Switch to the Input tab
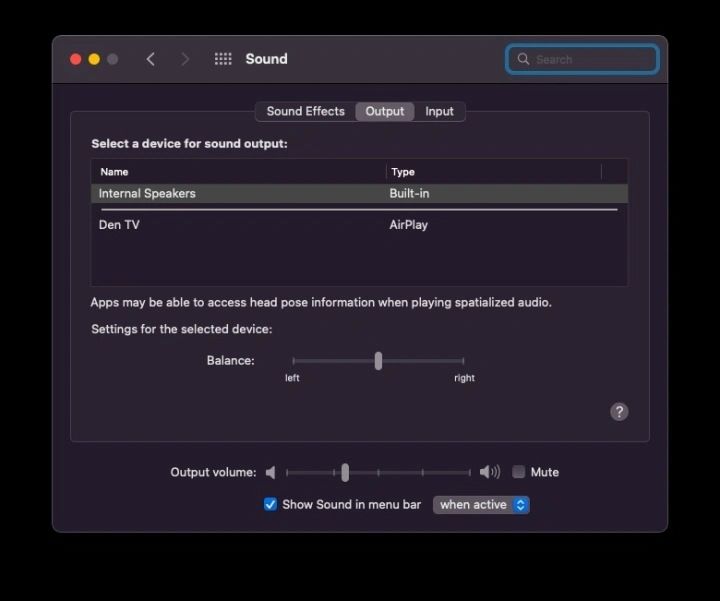 click(439, 111)
